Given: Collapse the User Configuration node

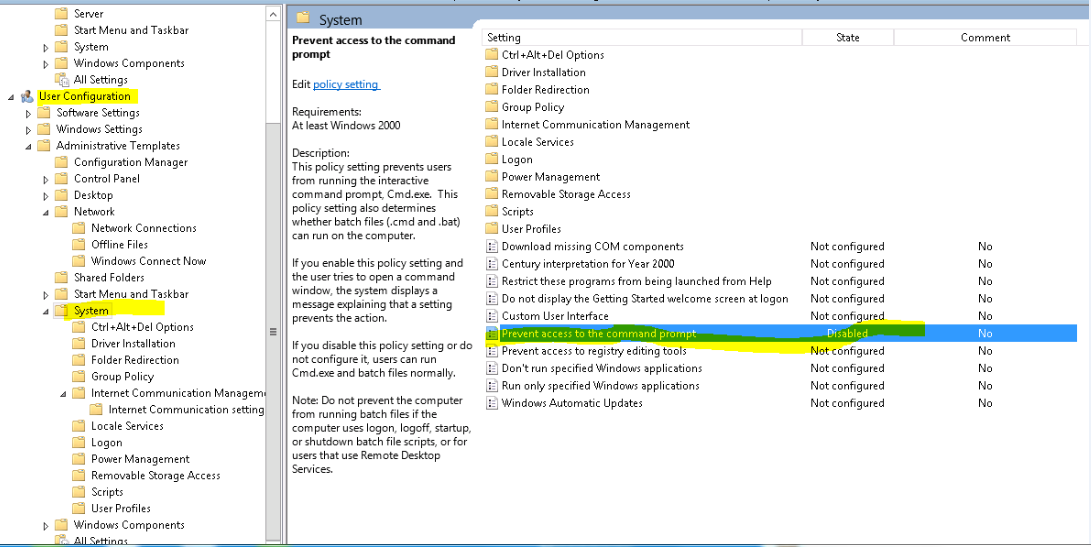Looking at the screenshot, I should point(11,97).
